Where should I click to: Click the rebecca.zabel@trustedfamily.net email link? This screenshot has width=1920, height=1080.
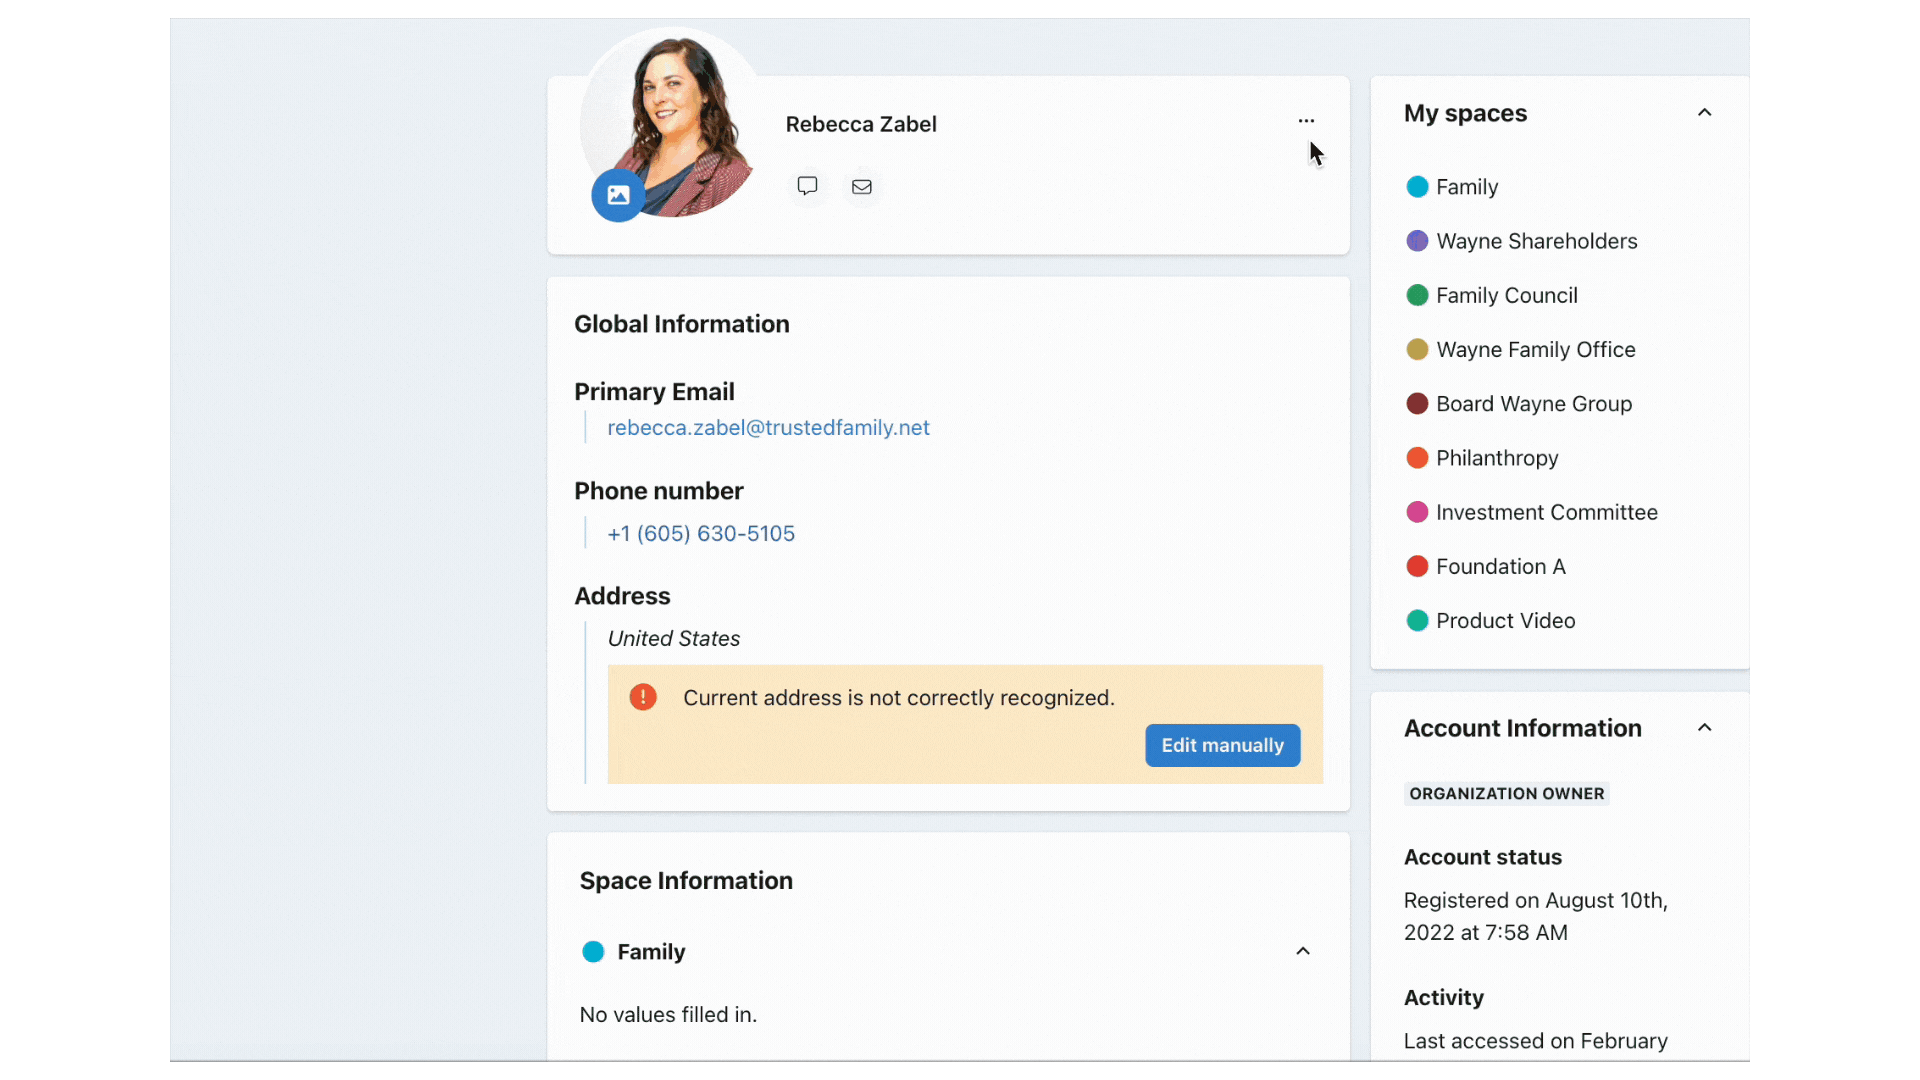[x=769, y=427]
